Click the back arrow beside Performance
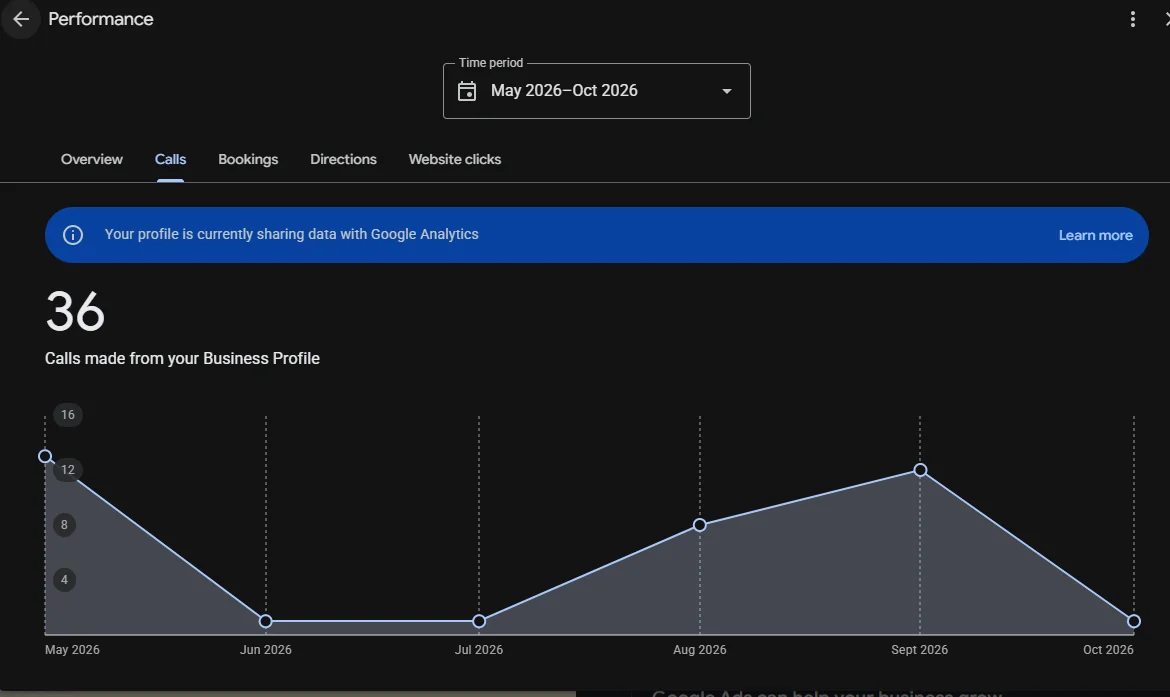The width and height of the screenshot is (1170, 697). (21, 19)
